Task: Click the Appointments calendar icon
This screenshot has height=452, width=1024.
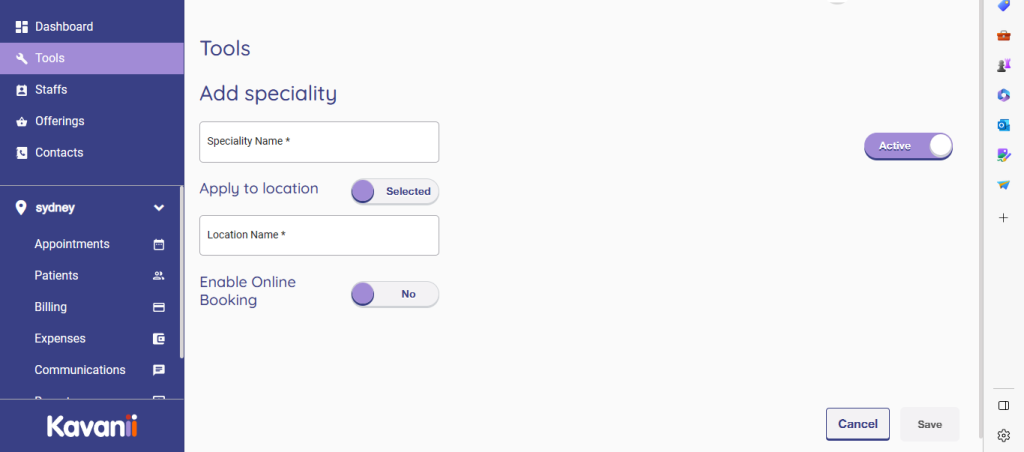Action: click(x=158, y=244)
